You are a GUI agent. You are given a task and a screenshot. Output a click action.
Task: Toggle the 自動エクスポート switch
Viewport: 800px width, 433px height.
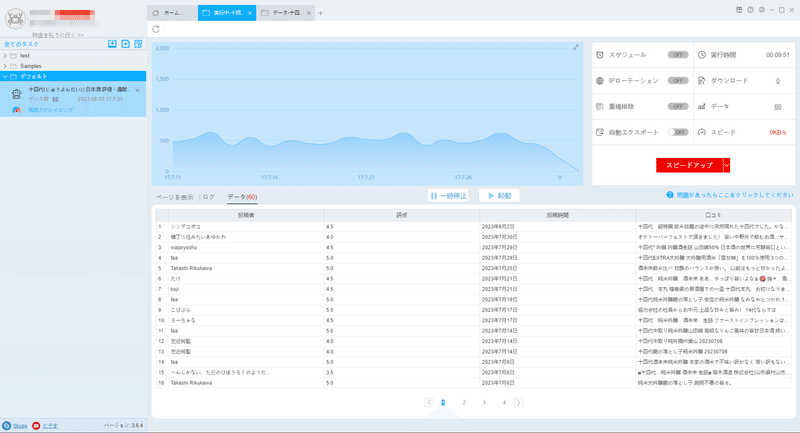[678, 132]
